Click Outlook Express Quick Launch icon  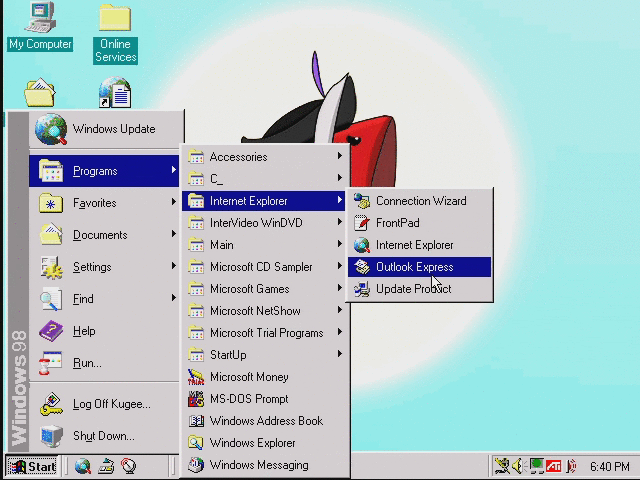coord(106,467)
